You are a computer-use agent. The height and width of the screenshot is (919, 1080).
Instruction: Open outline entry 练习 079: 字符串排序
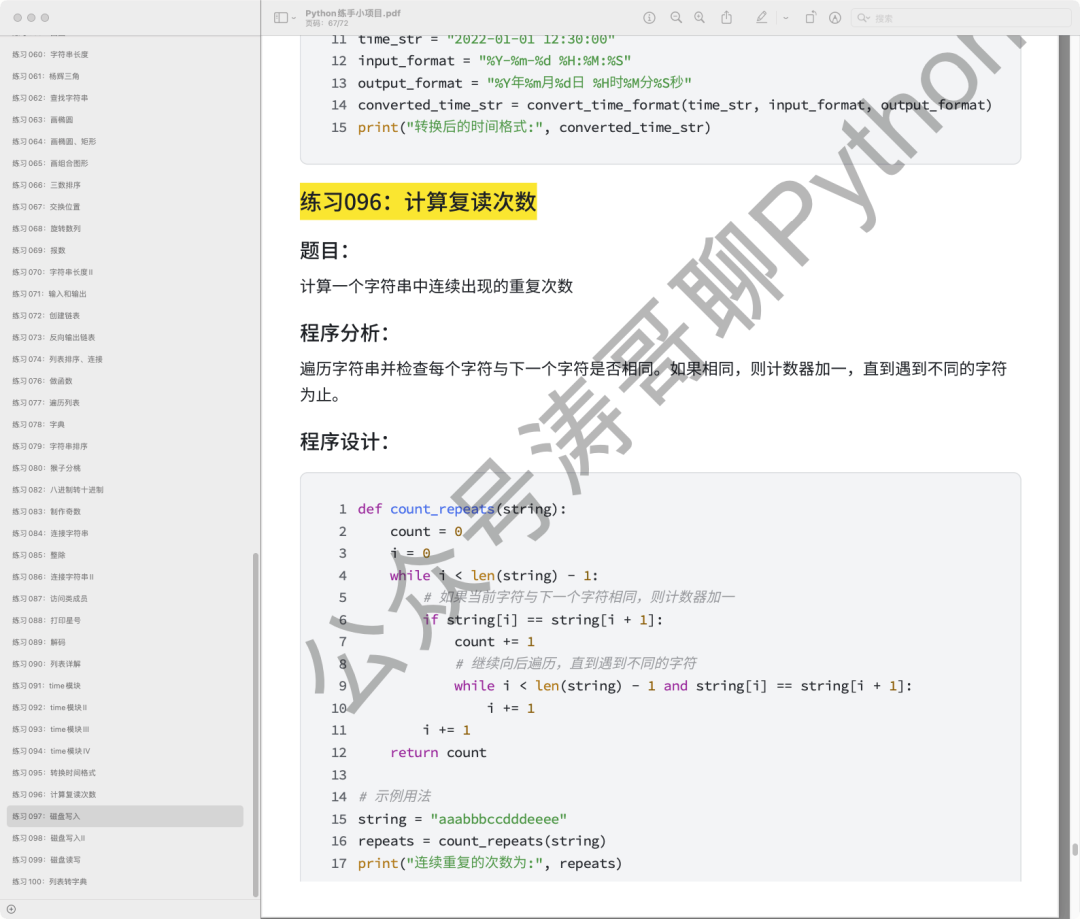click(50, 447)
